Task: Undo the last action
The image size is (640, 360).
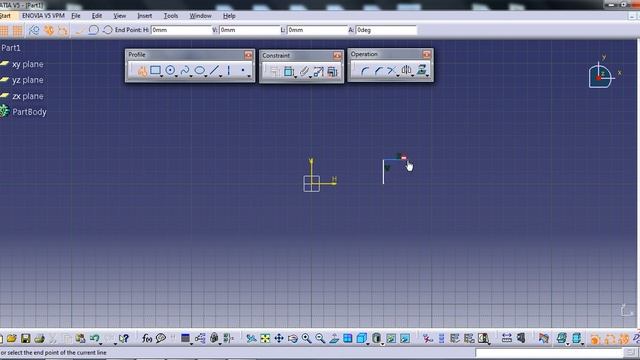Action: pyautogui.click(x=94, y=338)
